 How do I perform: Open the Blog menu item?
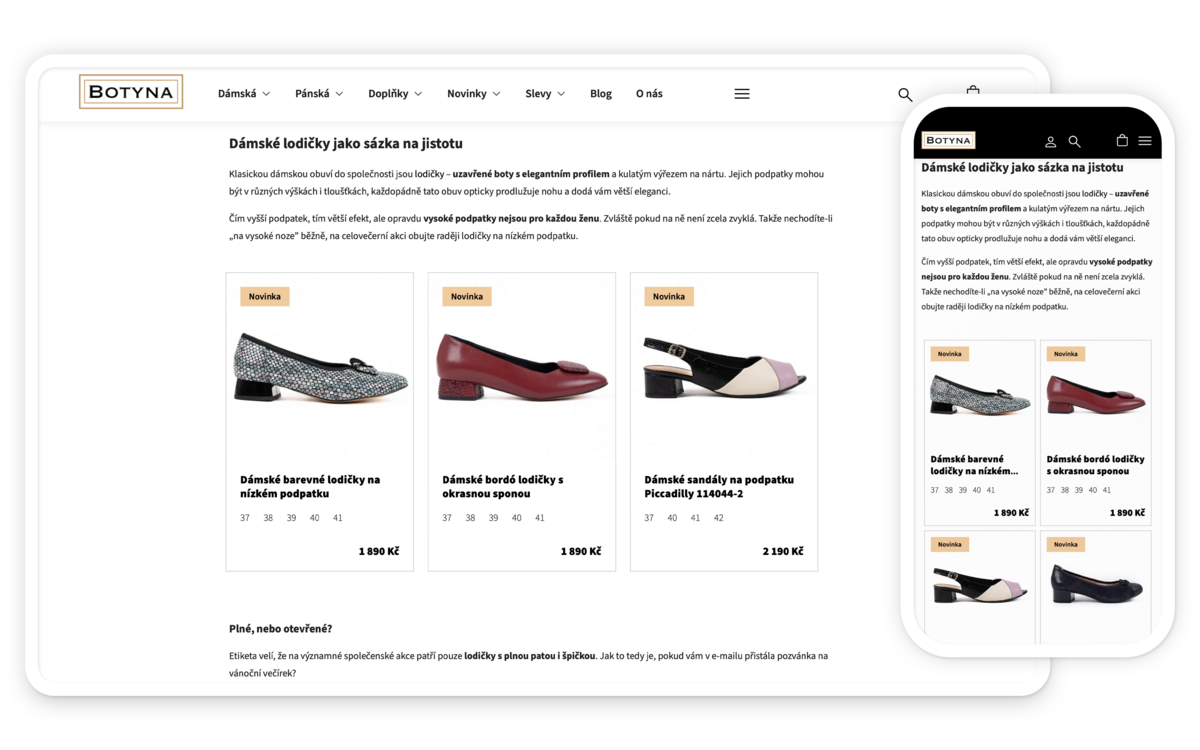click(x=601, y=94)
